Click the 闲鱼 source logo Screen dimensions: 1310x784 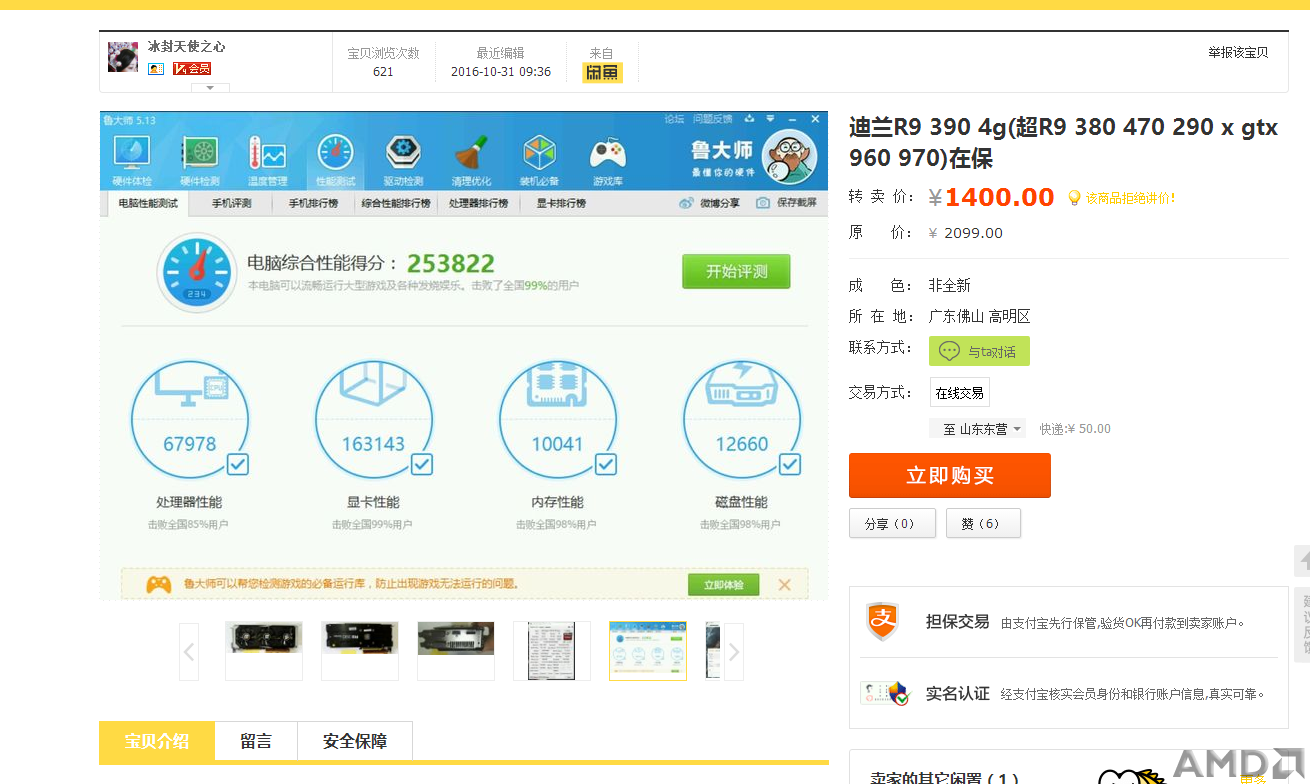[x=603, y=72]
